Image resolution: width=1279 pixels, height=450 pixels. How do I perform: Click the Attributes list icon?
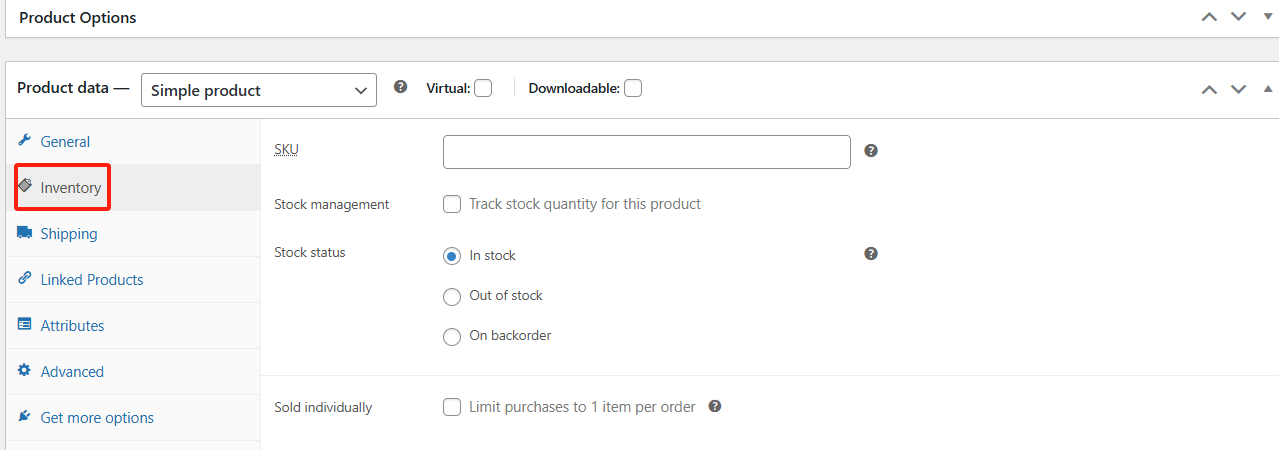pos(24,325)
